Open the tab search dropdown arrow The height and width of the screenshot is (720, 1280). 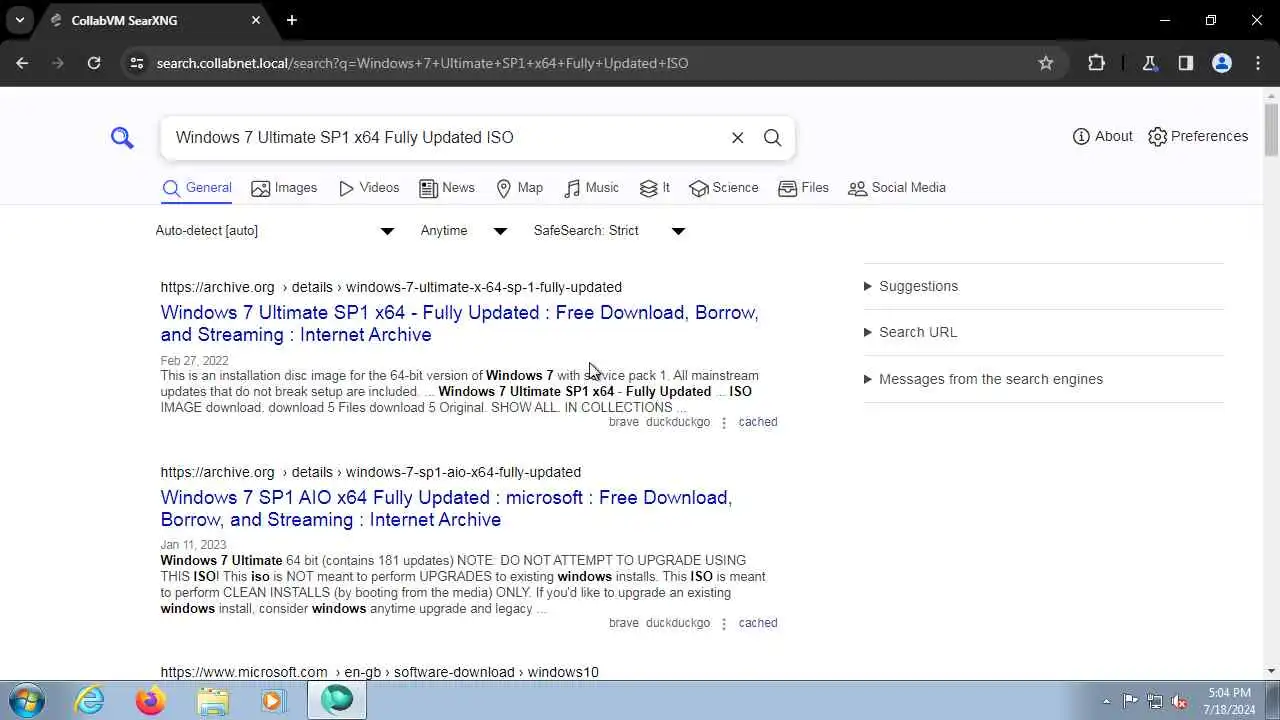coord(20,20)
